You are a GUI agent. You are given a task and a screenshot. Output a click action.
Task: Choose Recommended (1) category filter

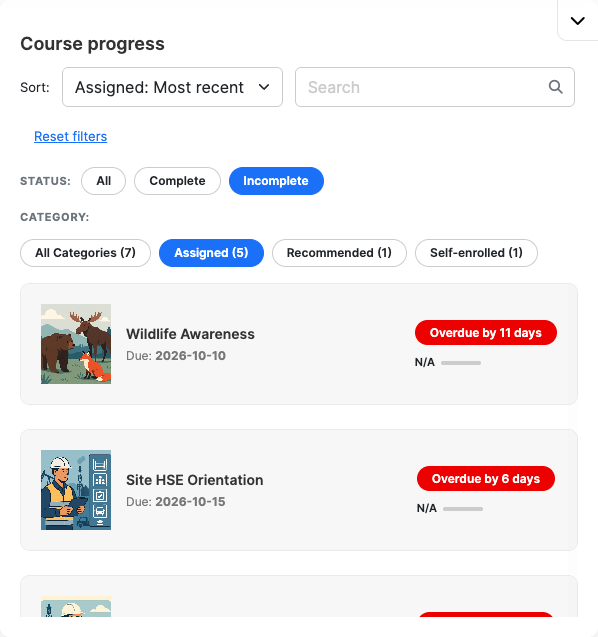click(339, 253)
